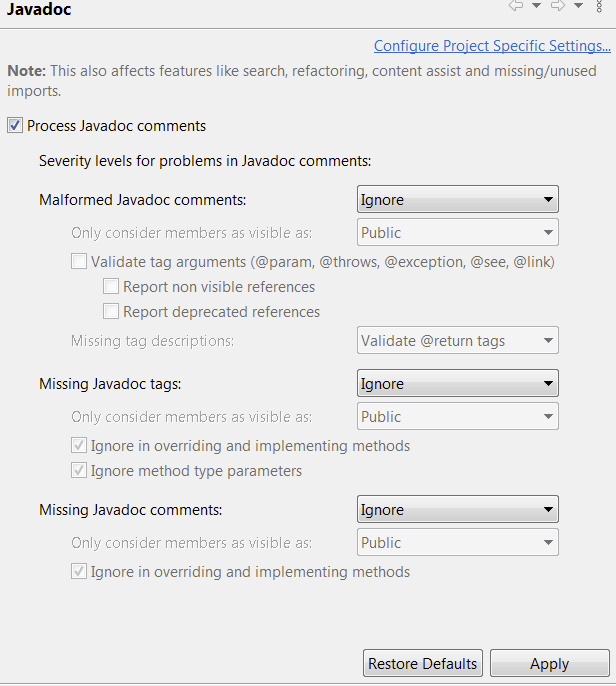
Task: Open the forward history dropdown arrow
Action: (578, 5)
